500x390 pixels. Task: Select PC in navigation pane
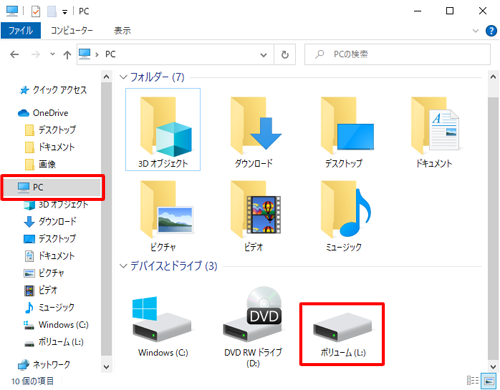tap(53, 187)
